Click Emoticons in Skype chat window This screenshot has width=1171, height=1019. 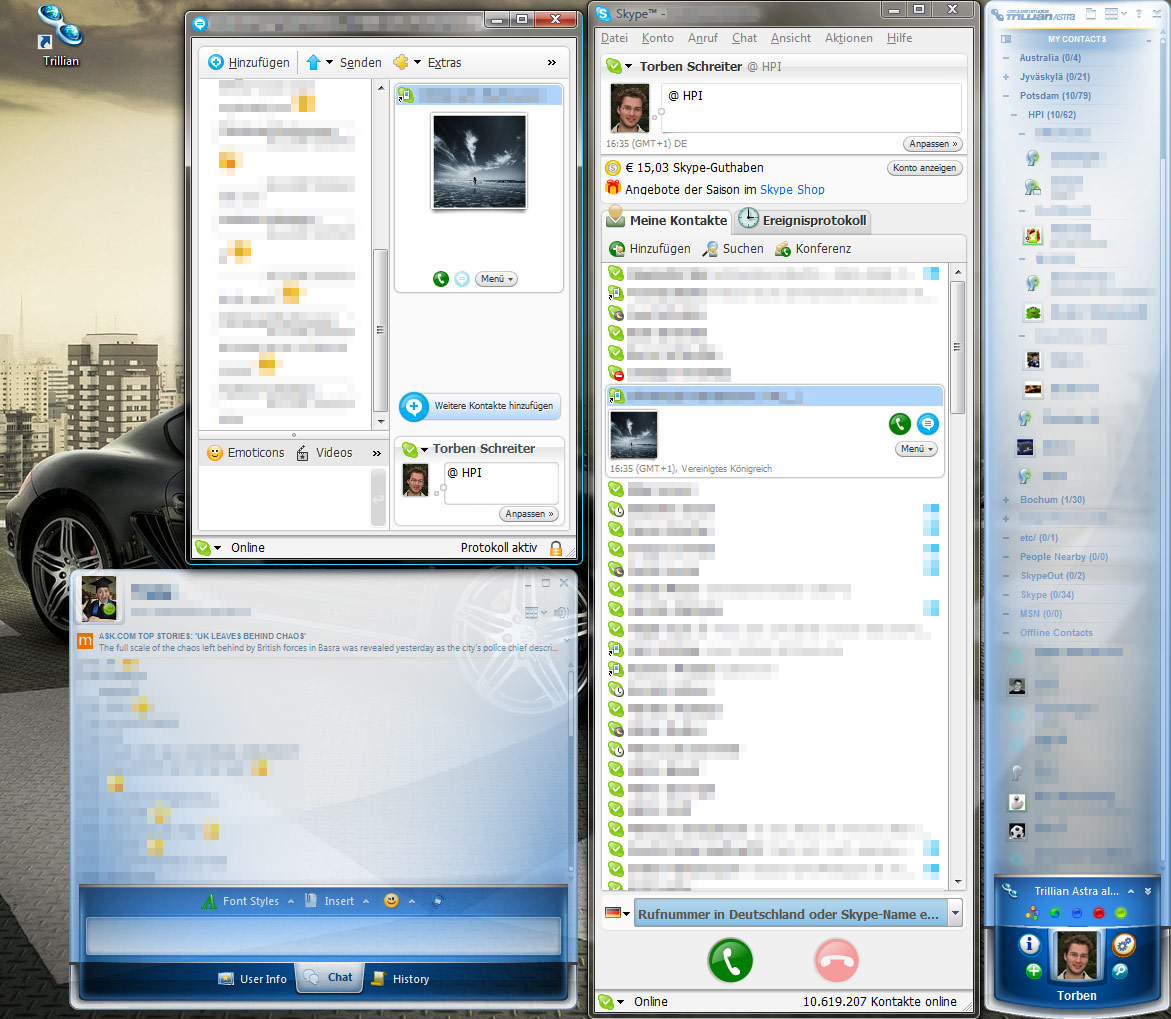click(246, 453)
